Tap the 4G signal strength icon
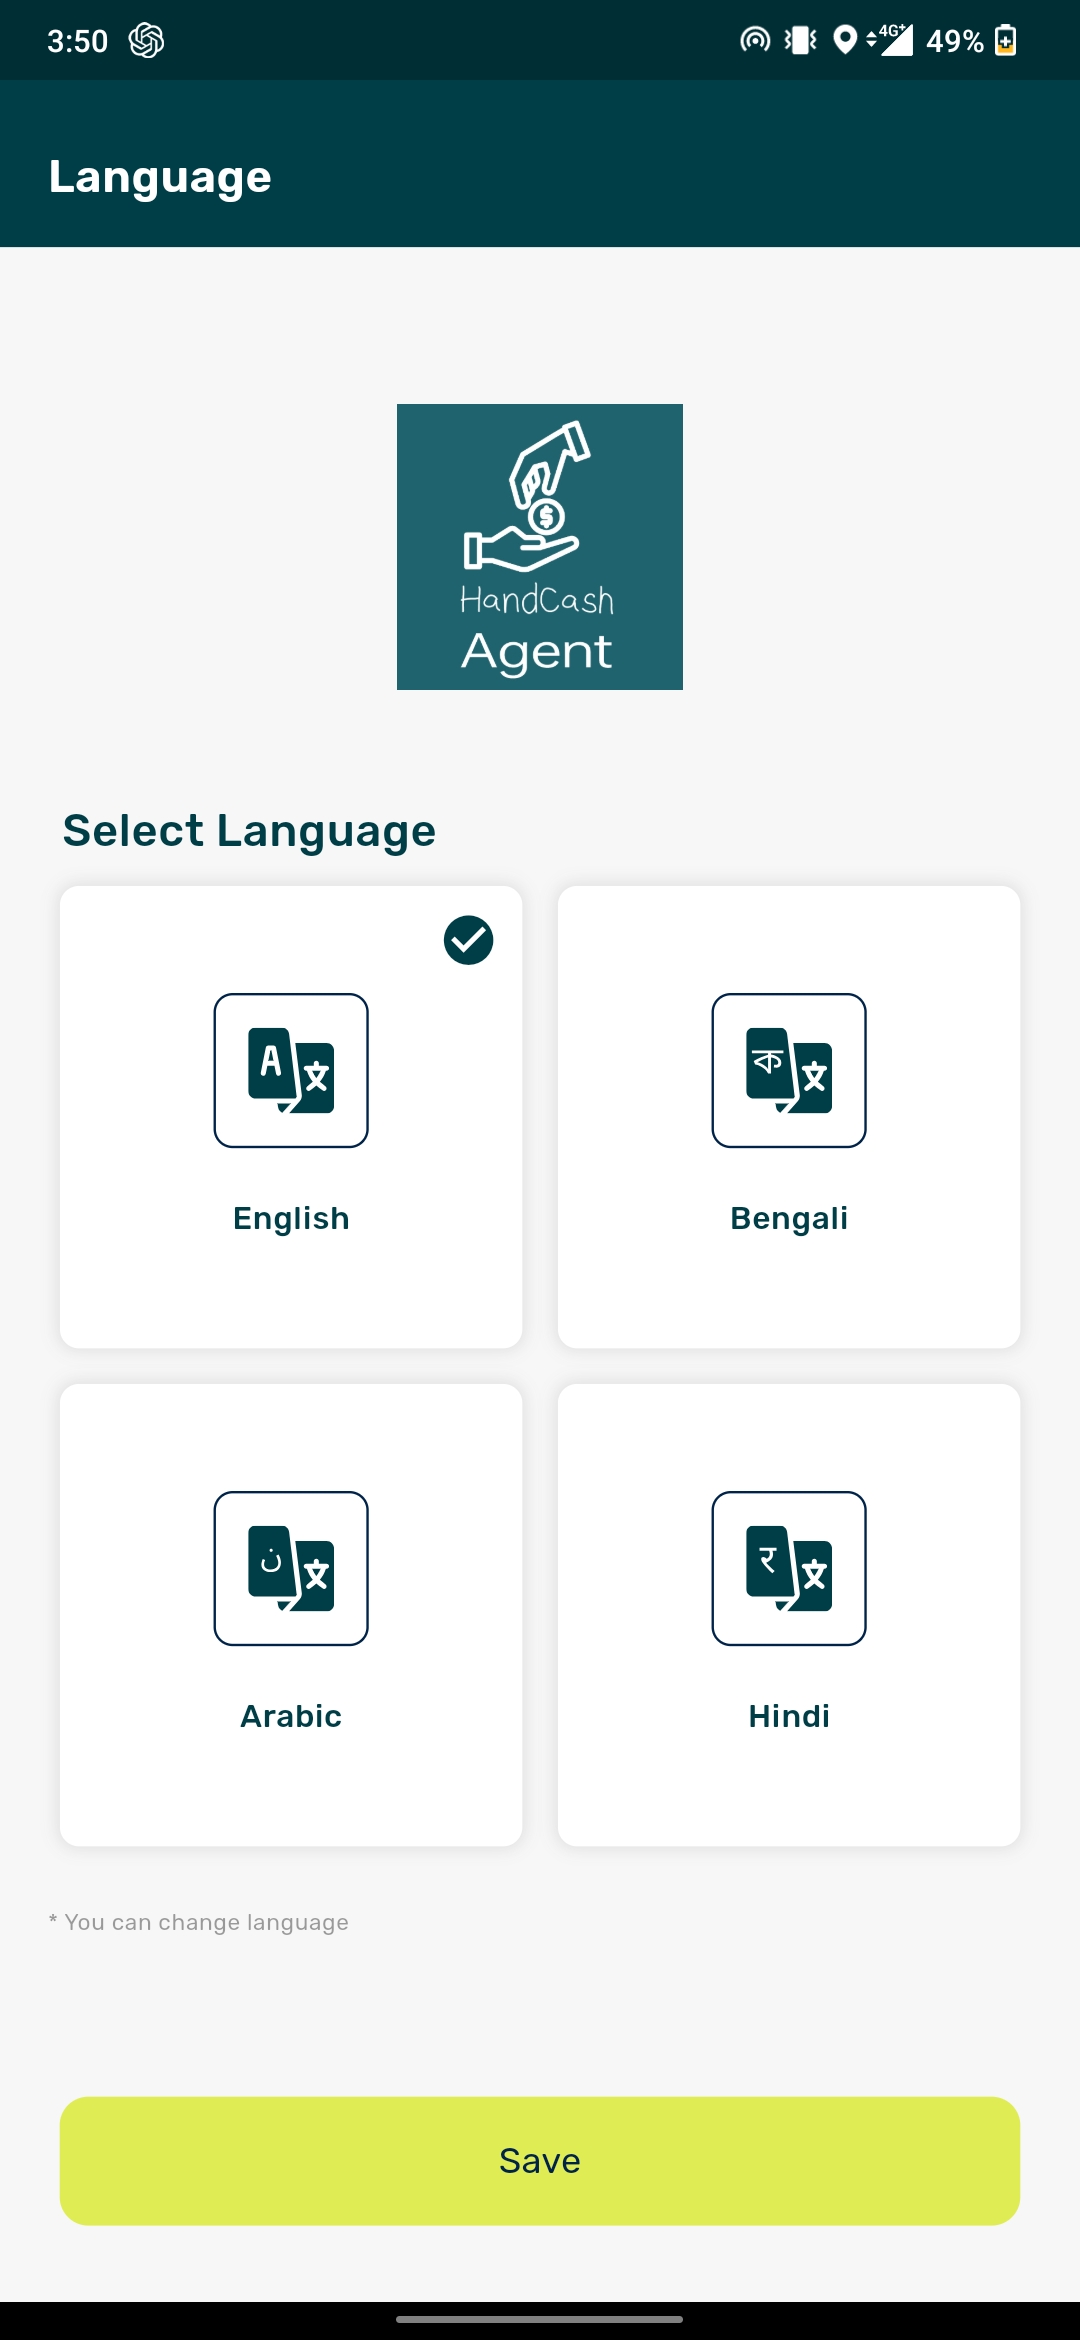The height and width of the screenshot is (2340, 1080). [x=890, y=40]
